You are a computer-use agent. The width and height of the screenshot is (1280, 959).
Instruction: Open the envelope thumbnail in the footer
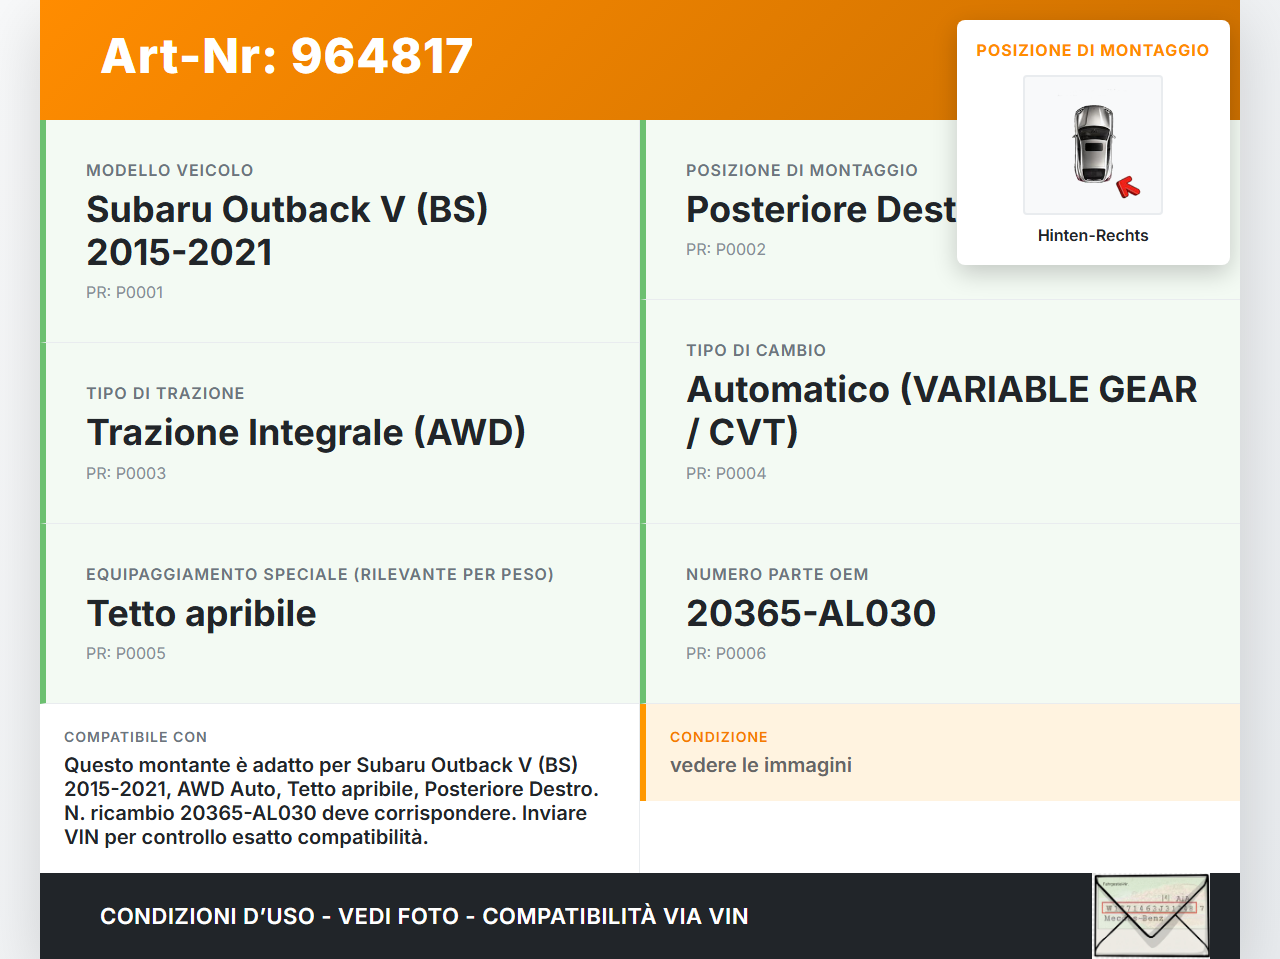click(1151, 916)
